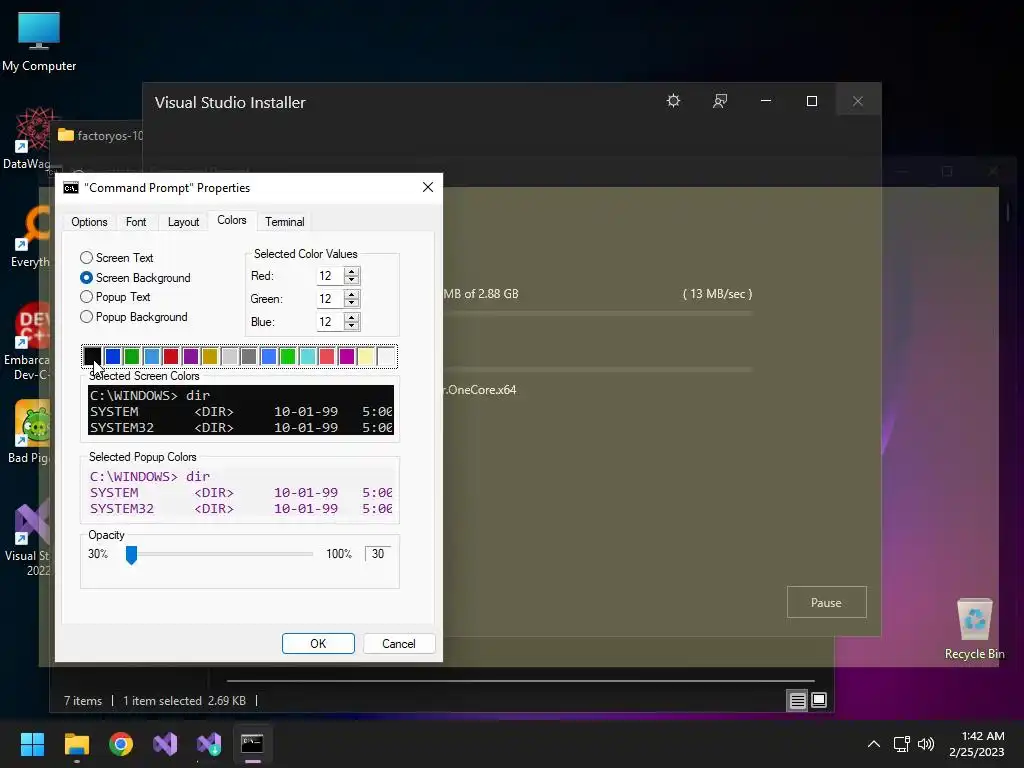The image size is (1024, 768).
Task: Click the Red value input field
Action: point(330,276)
